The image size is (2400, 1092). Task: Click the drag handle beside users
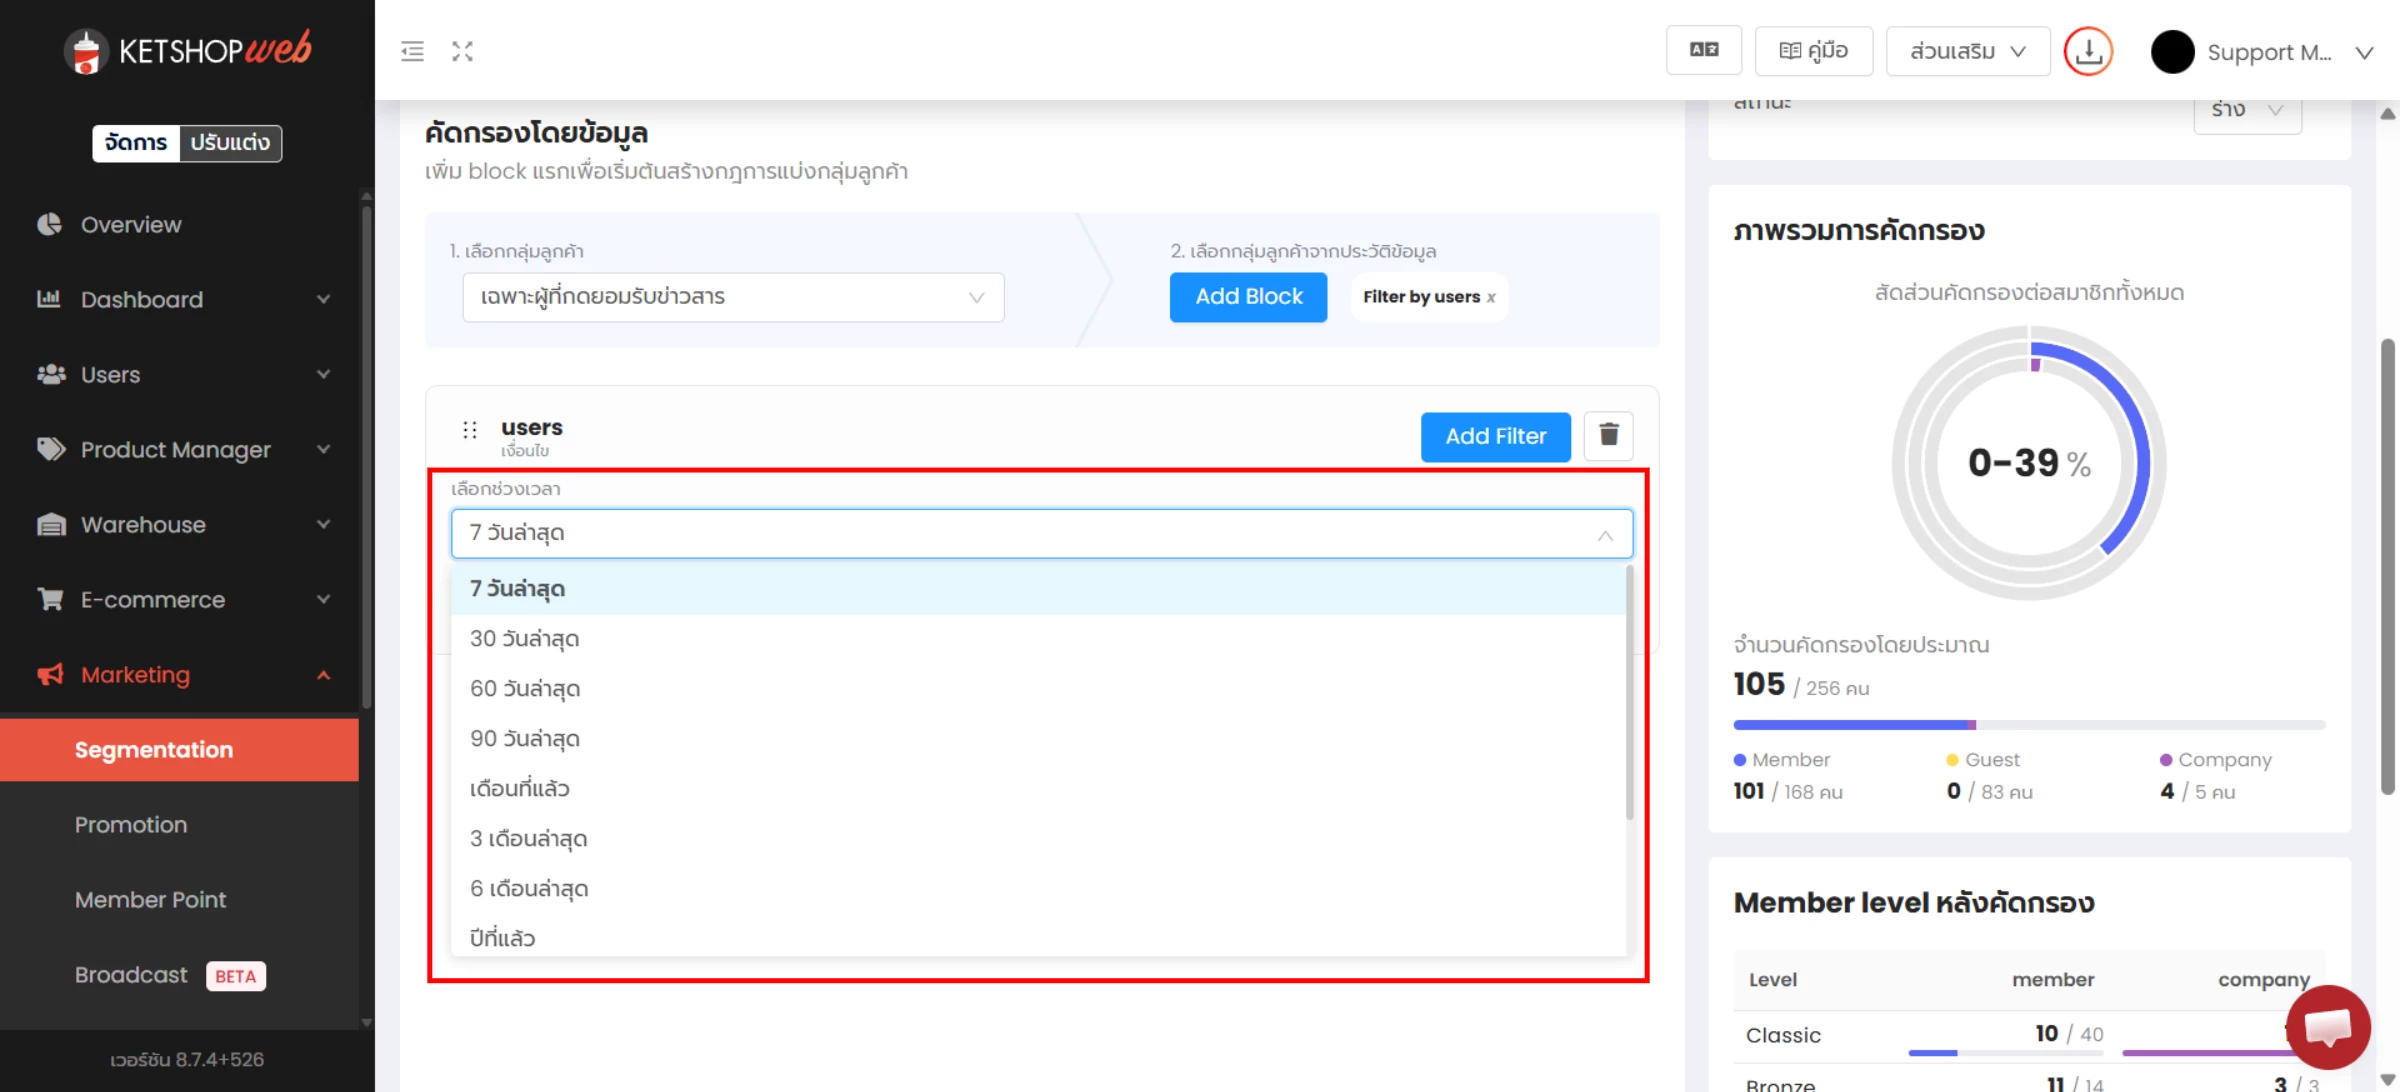470,430
